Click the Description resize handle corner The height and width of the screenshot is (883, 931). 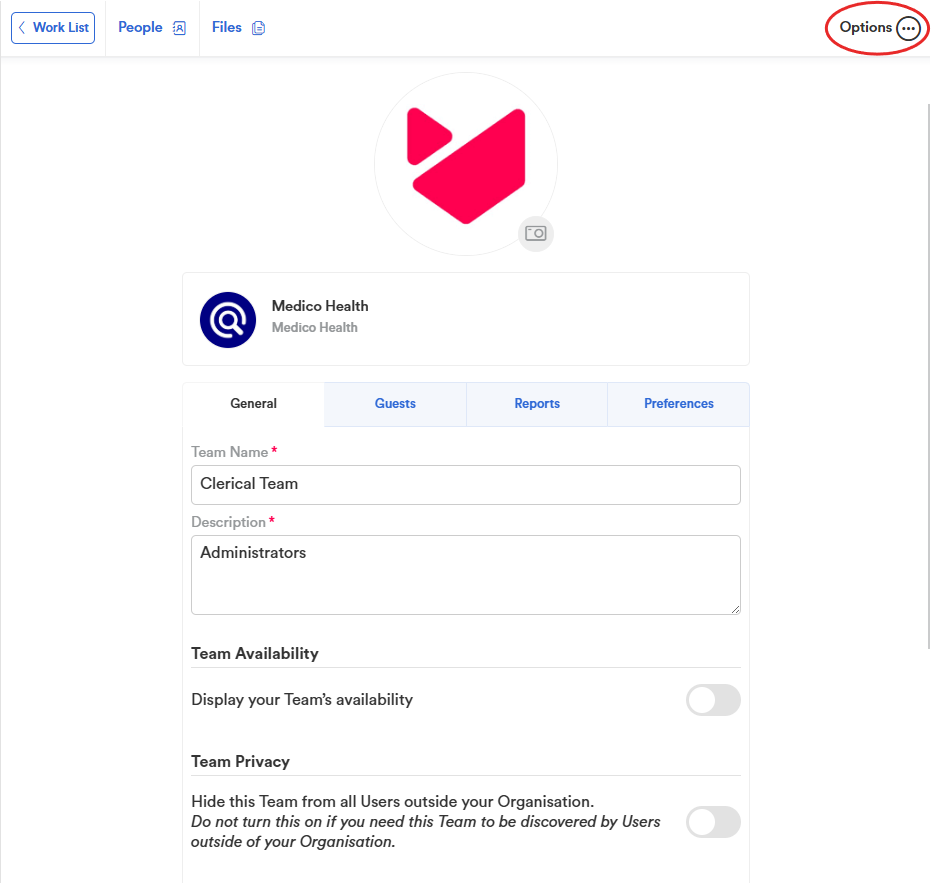click(736, 609)
